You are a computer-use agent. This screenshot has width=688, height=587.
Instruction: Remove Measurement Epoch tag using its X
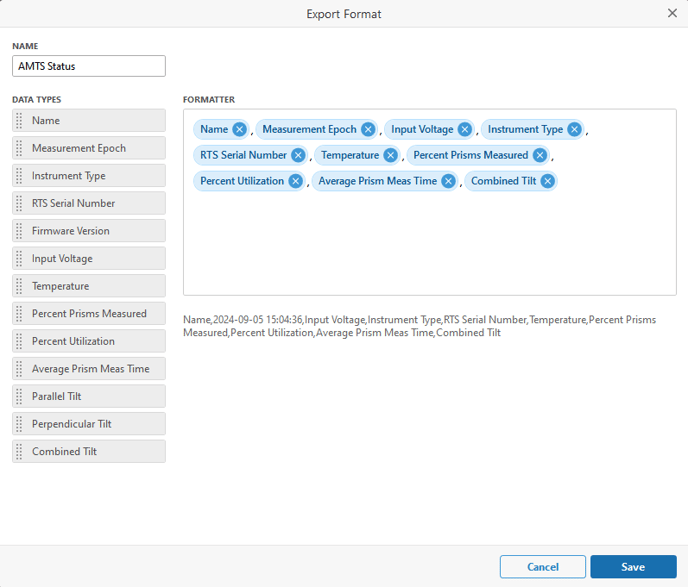pos(368,129)
